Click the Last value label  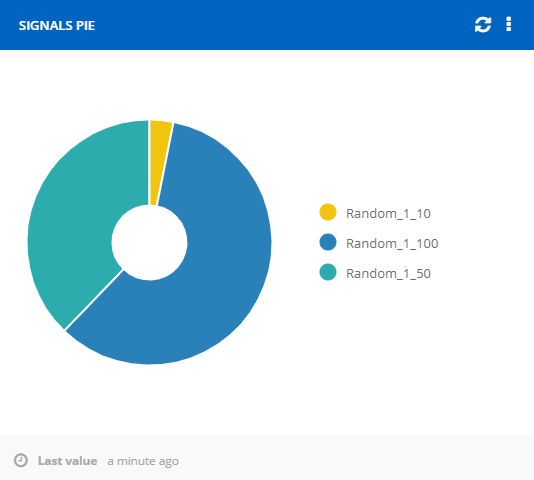tap(67, 461)
